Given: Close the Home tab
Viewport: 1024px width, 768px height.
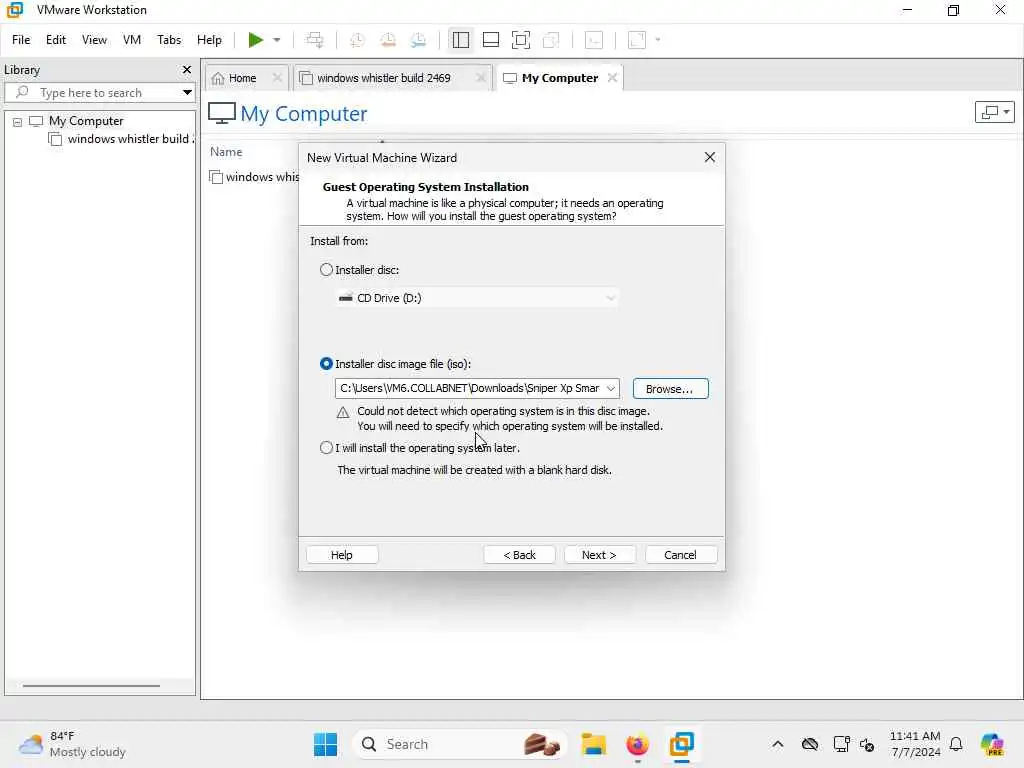Looking at the screenshot, I should tap(277, 78).
